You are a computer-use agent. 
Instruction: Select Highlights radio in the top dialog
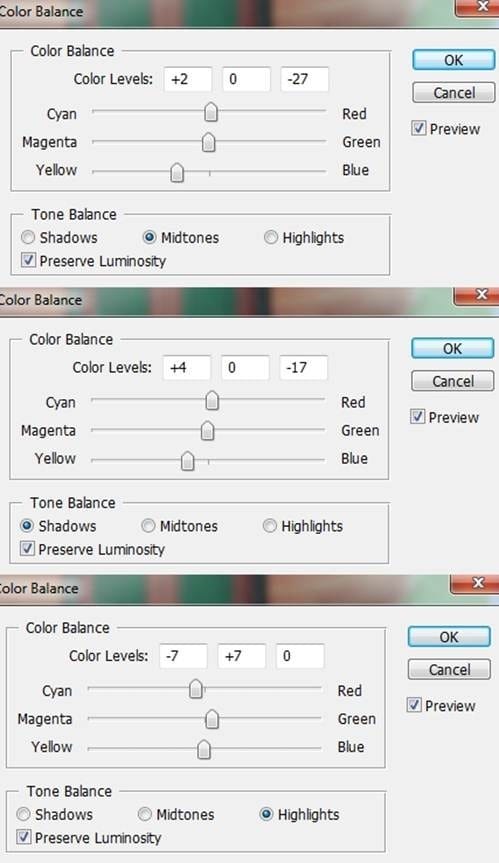coord(270,237)
